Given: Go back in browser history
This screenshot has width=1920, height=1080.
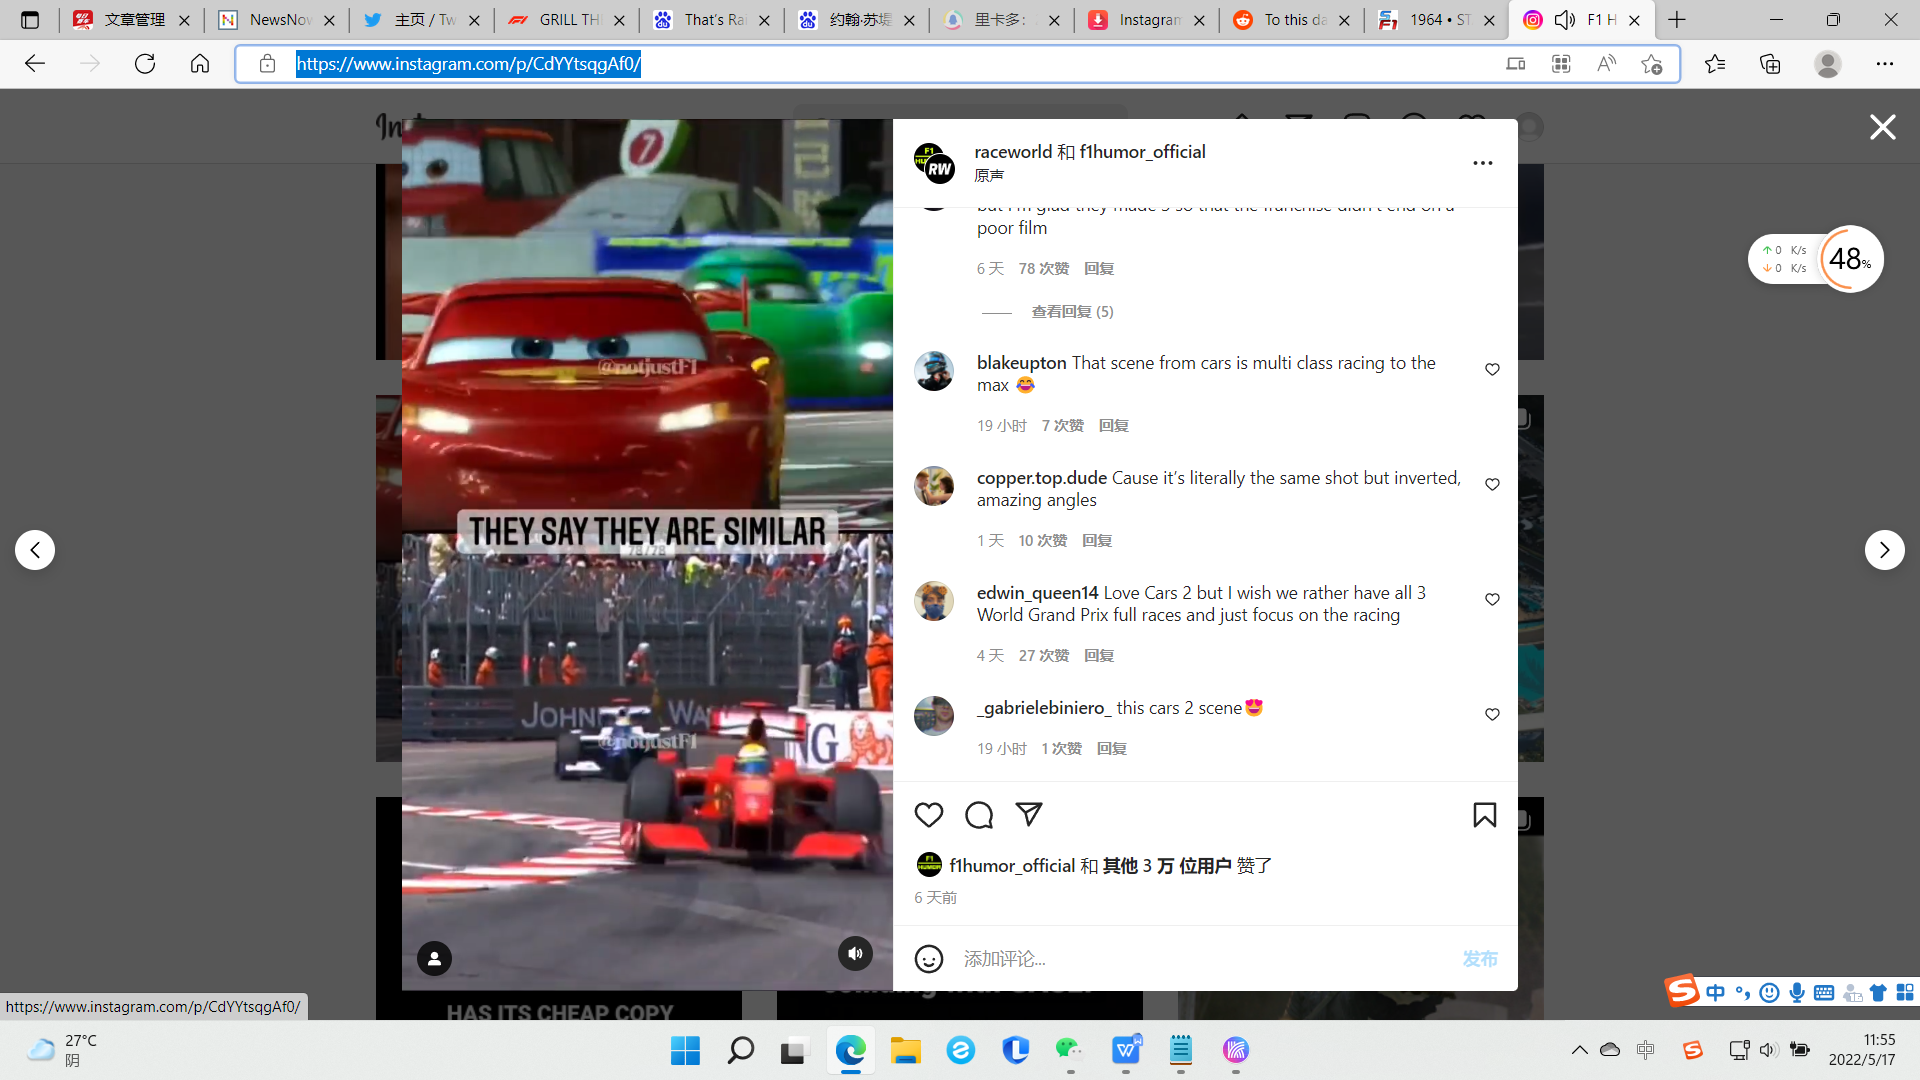Looking at the screenshot, I should tap(35, 64).
